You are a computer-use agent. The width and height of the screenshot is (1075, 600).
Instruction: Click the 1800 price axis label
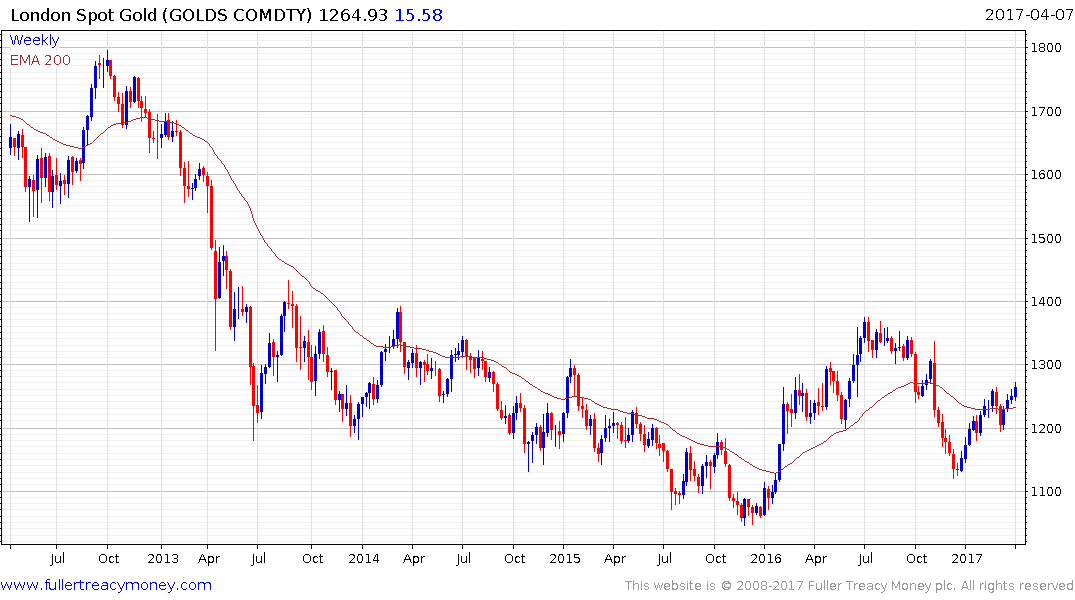point(1046,47)
